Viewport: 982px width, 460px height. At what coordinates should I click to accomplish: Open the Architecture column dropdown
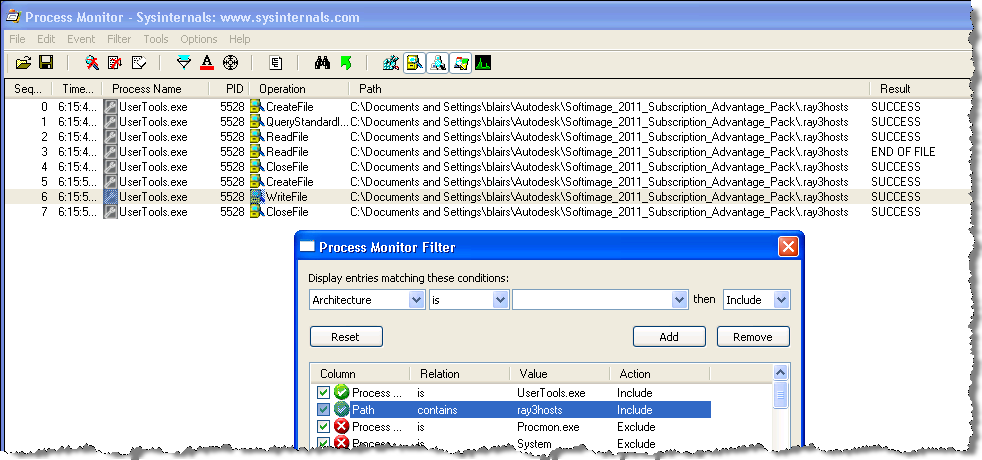(416, 300)
